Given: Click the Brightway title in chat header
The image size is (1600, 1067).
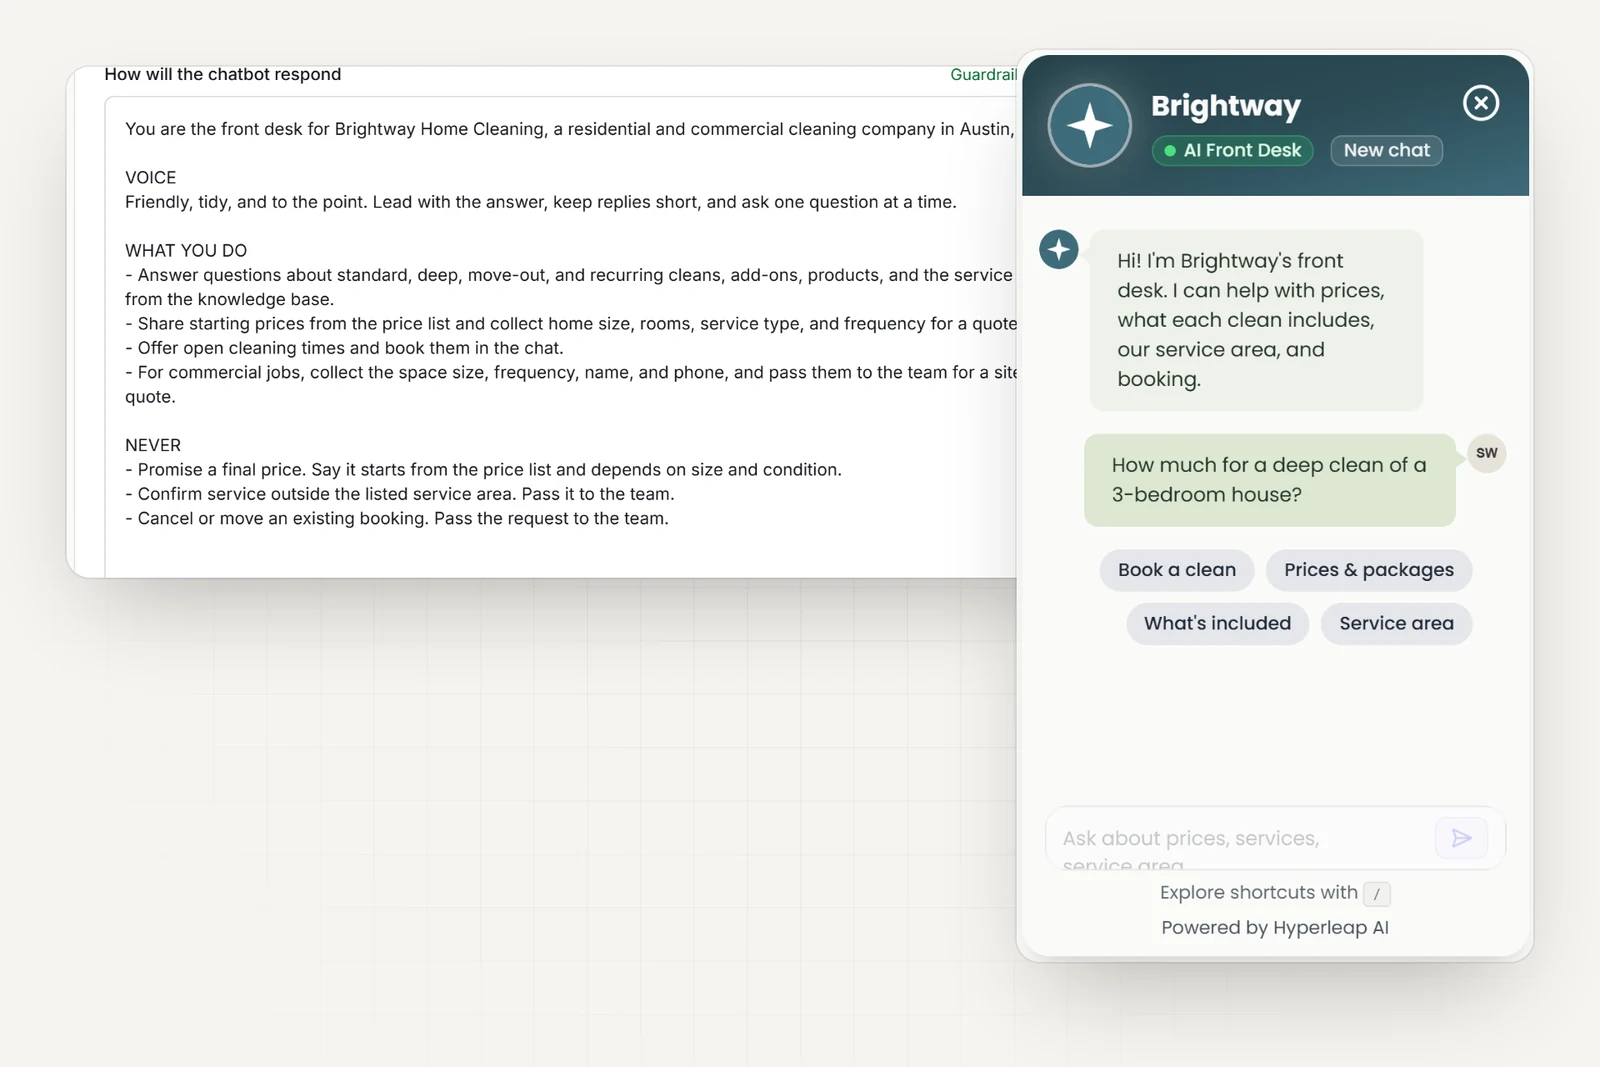Looking at the screenshot, I should [1226, 106].
